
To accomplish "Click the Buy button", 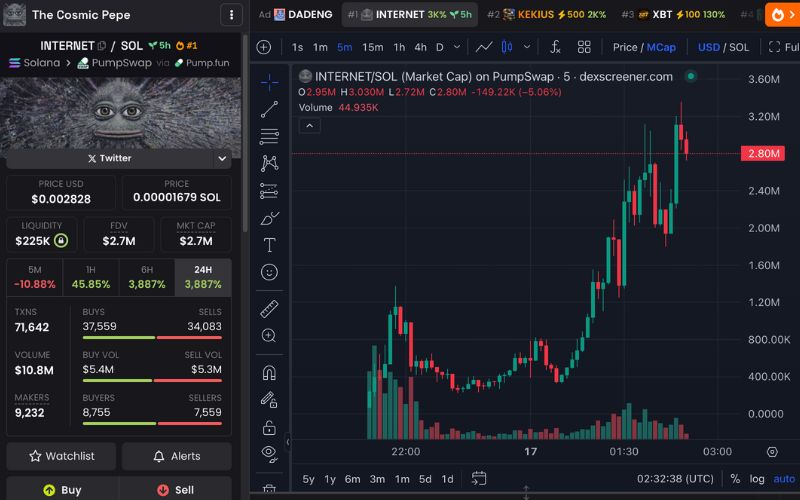I will [x=62, y=490].
